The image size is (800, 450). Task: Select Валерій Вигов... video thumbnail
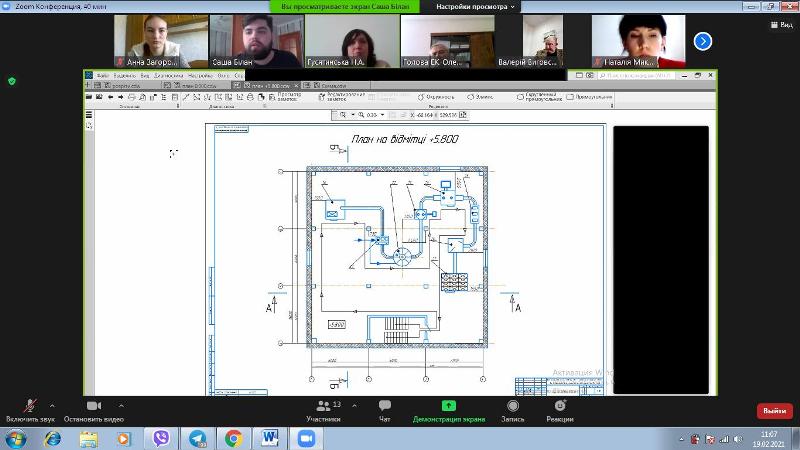click(x=543, y=41)
